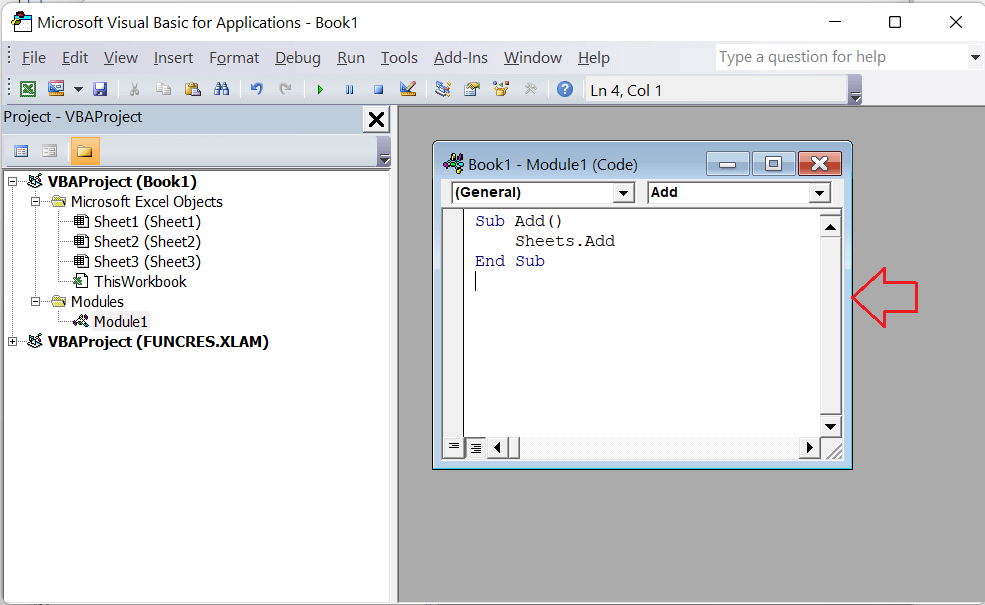Screen dimensions: 985x605
Task: Select Sheet3 (Sheet3) in the project tree
Action: [147, 262]
